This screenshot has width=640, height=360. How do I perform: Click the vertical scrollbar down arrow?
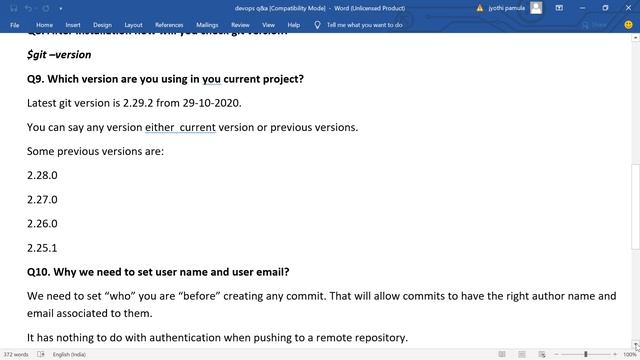pos(636,344)
